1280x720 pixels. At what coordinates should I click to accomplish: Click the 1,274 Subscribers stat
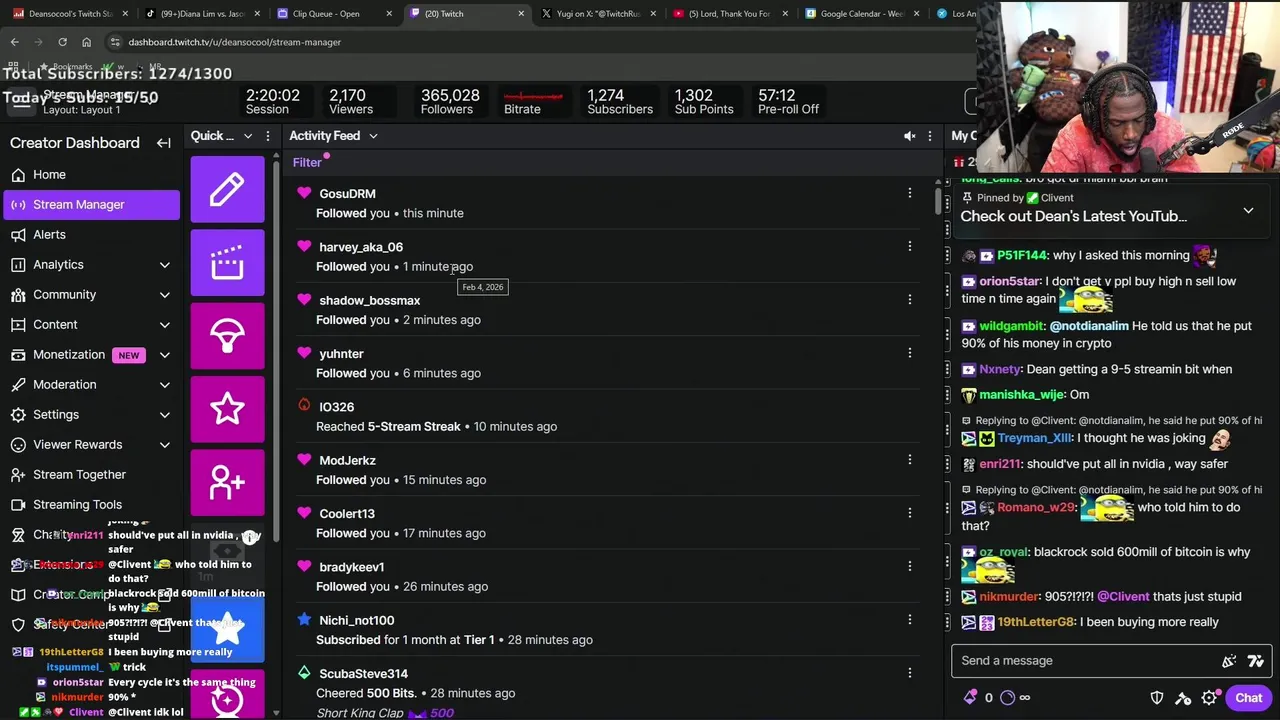point(620,101)
